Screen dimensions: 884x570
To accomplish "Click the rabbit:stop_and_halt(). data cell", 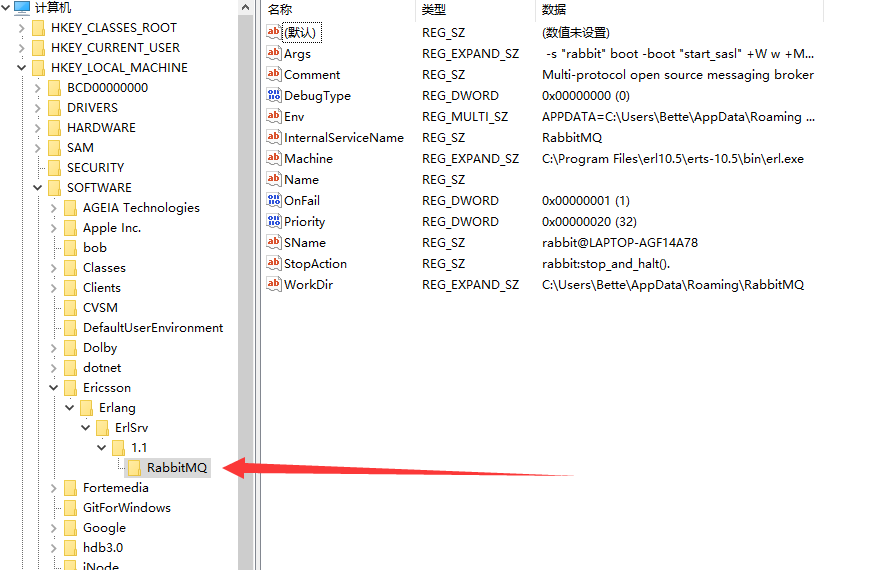I will (x=606, y=264).
